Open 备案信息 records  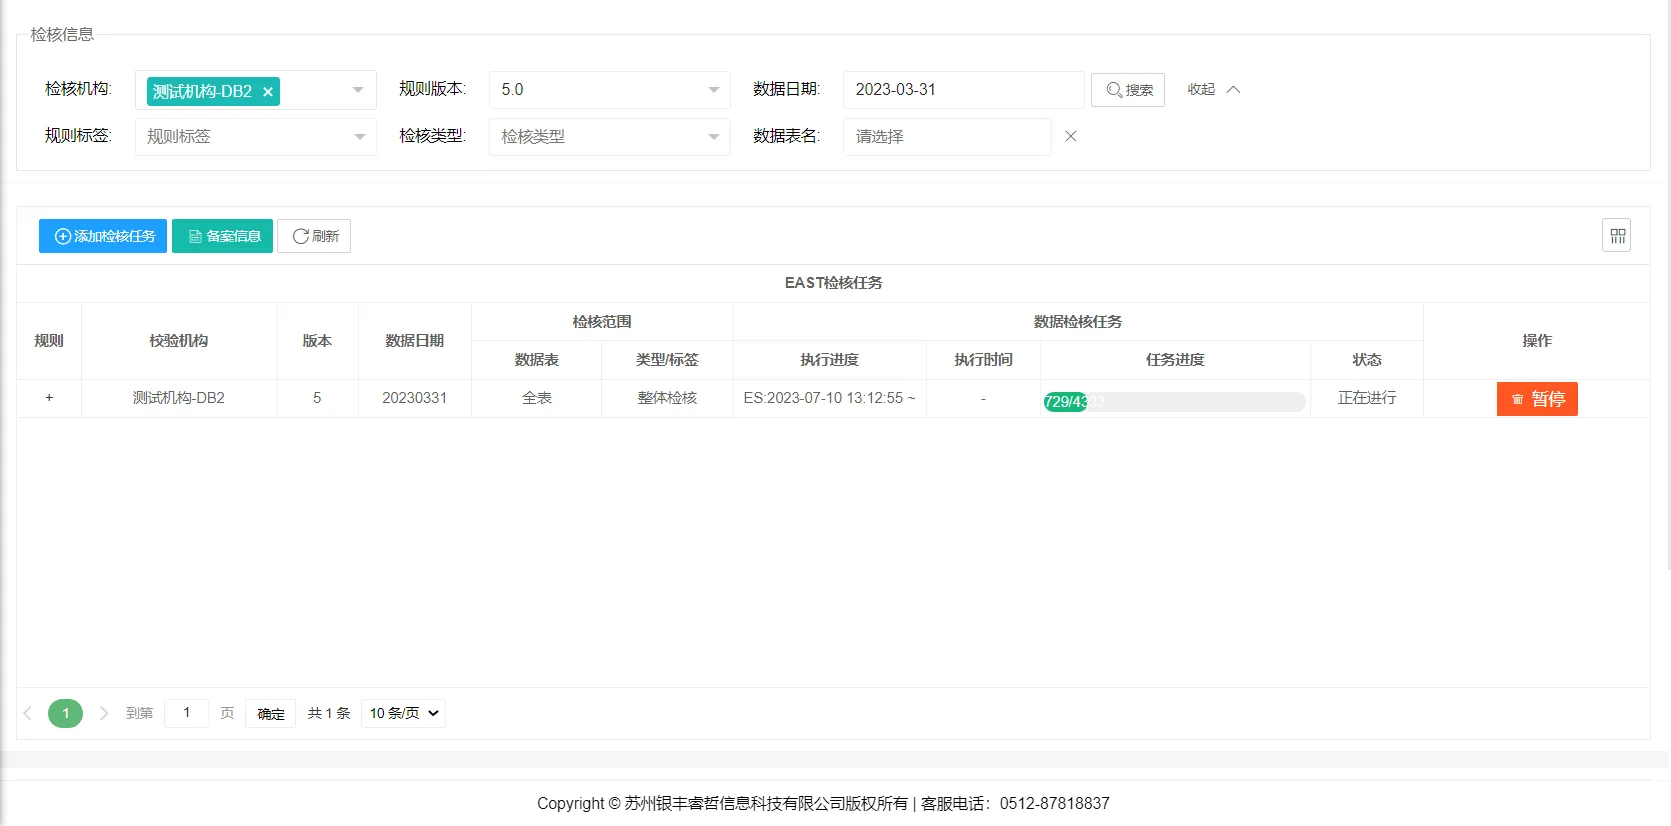click(x=222, y=236)
